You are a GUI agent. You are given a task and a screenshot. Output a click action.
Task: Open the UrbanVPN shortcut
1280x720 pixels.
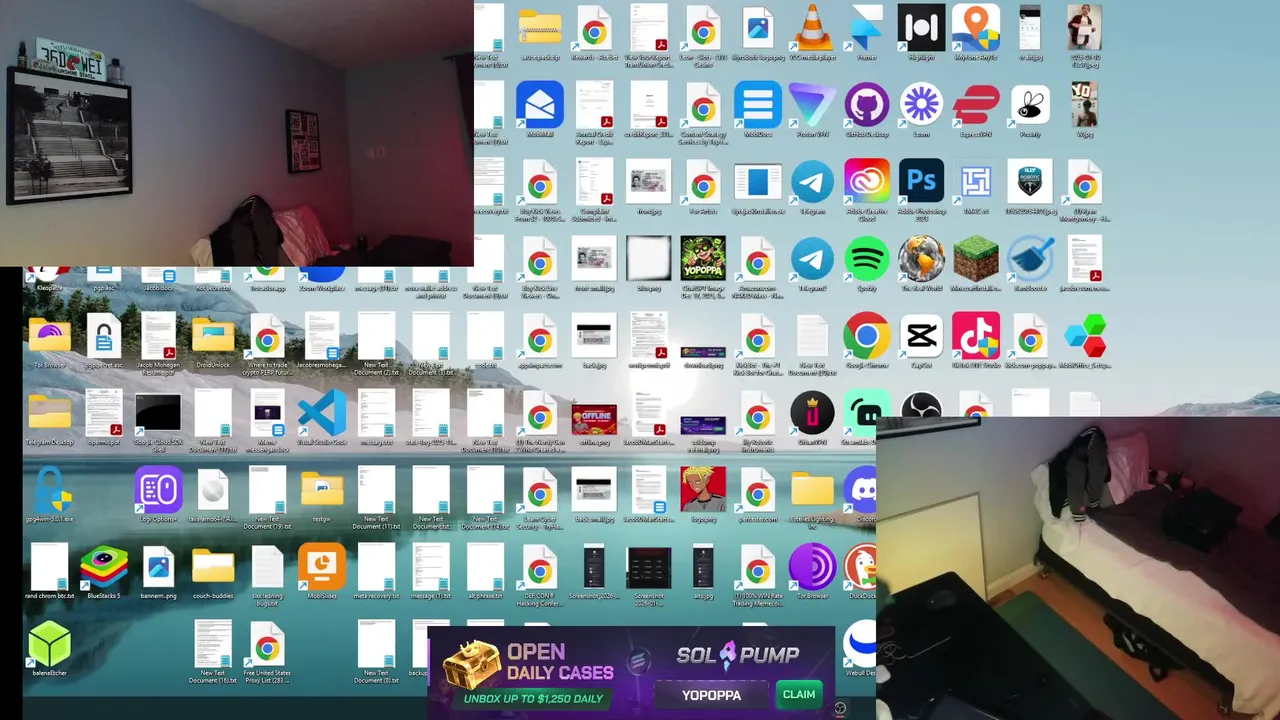pos(812,414)
